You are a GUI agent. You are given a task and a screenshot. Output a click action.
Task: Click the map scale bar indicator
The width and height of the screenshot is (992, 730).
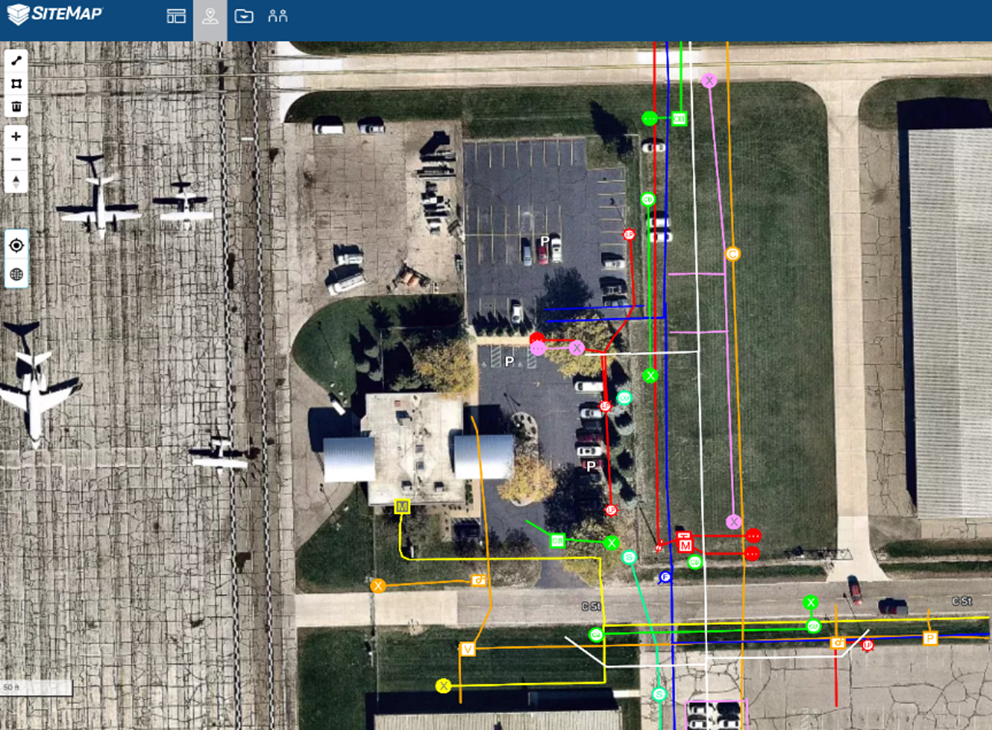click(38, 686)
